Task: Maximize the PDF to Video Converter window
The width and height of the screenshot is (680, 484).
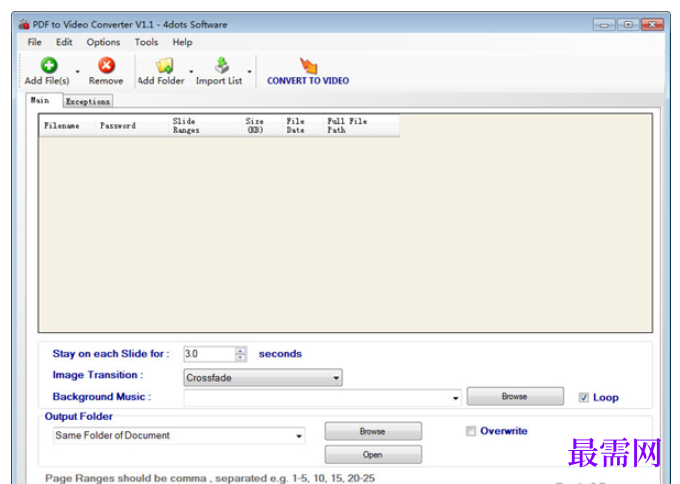Action: point(628,25)
